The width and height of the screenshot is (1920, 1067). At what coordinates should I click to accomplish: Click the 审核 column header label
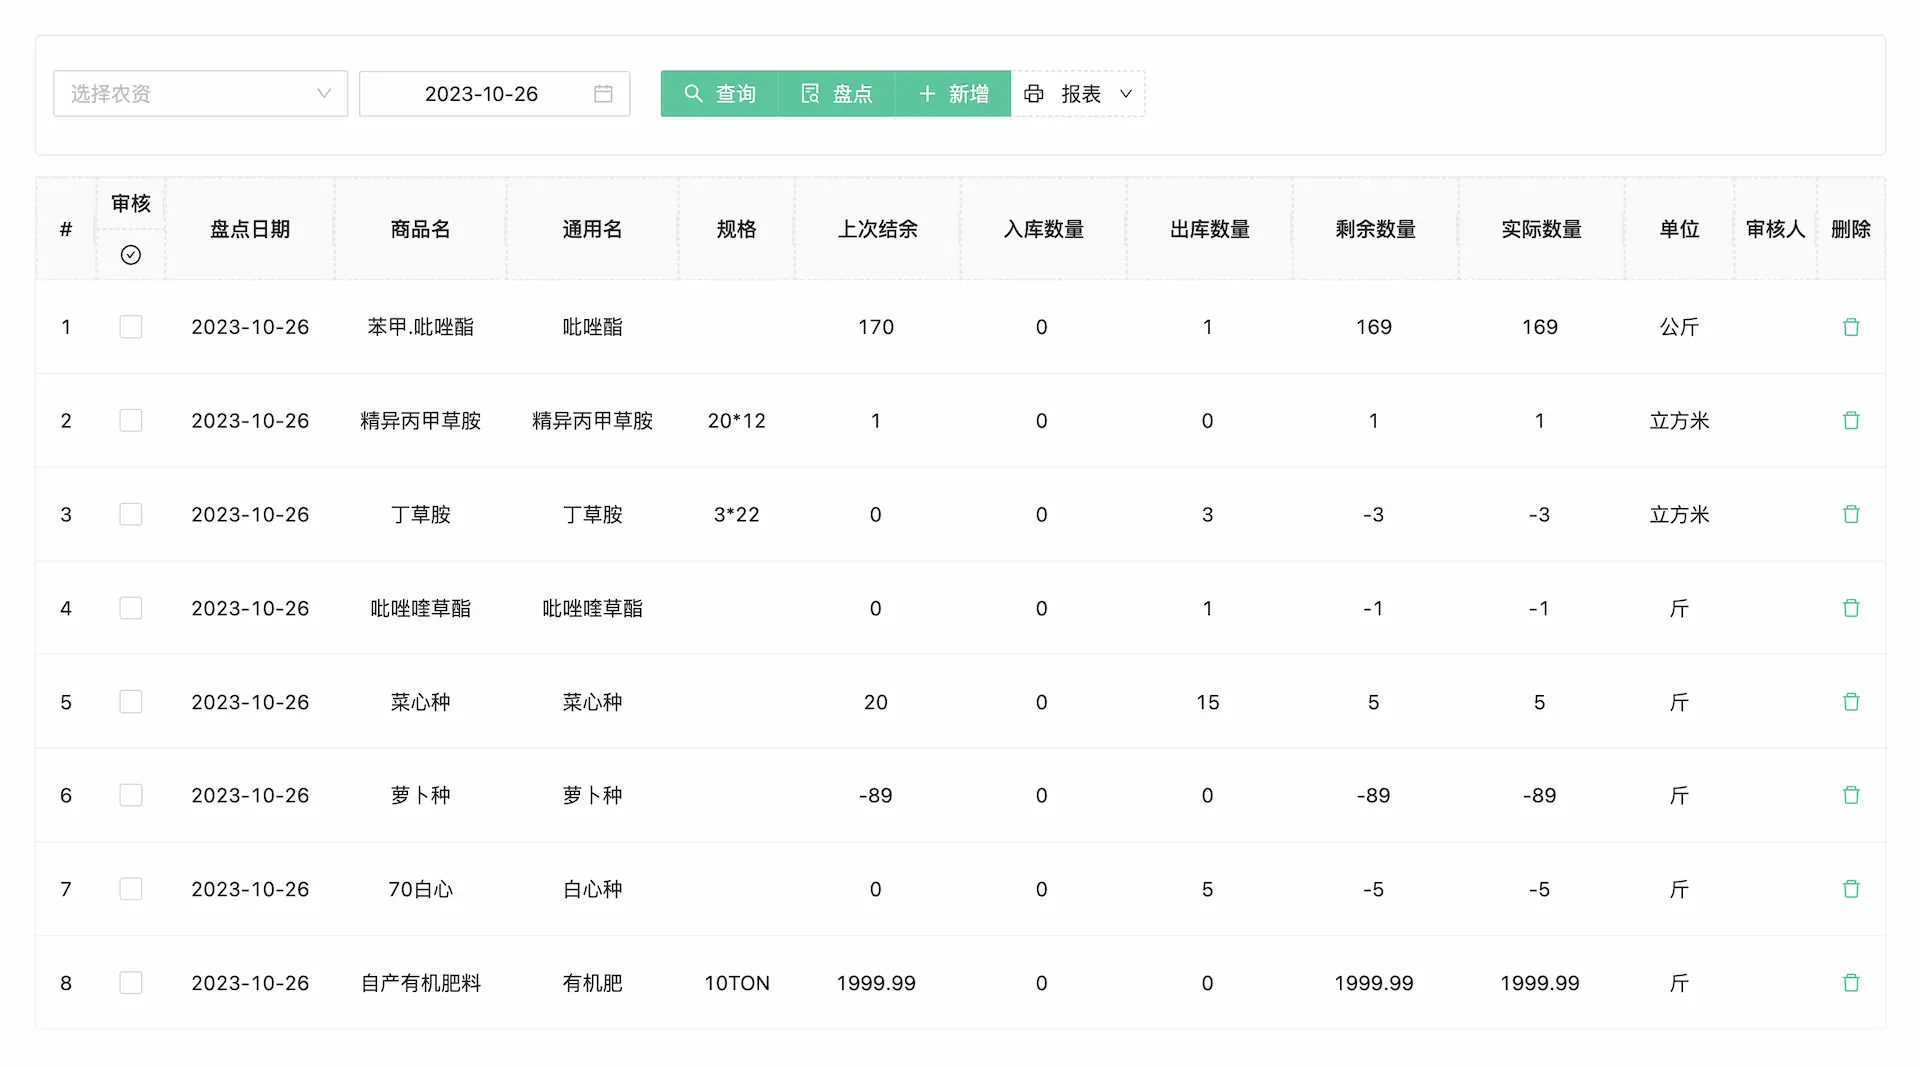pos(131,203)
